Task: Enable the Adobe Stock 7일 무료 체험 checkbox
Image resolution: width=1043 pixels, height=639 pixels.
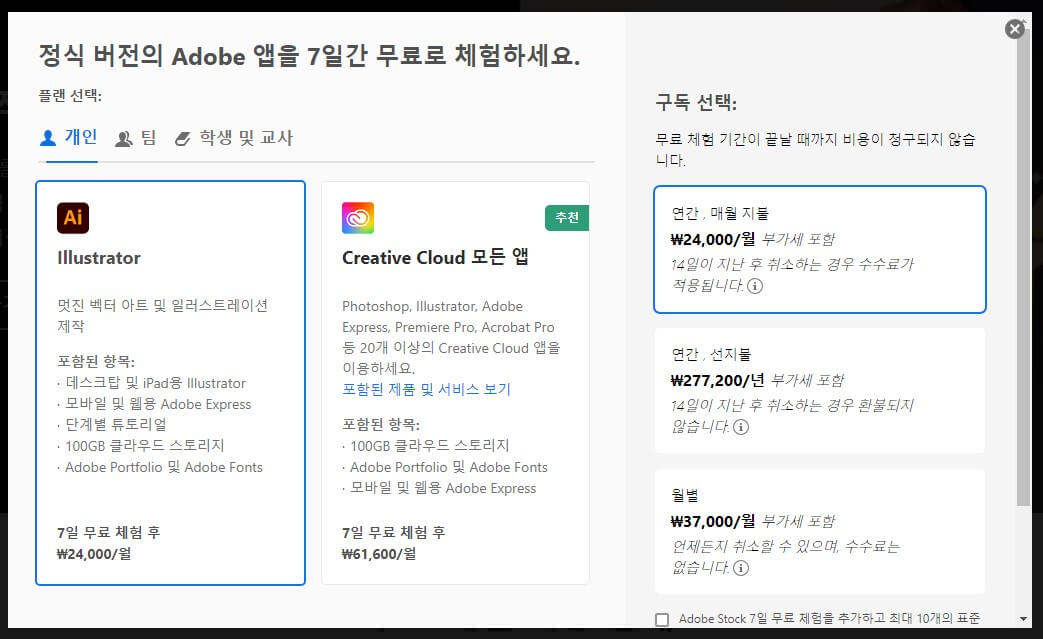Action: pos(662,620)
